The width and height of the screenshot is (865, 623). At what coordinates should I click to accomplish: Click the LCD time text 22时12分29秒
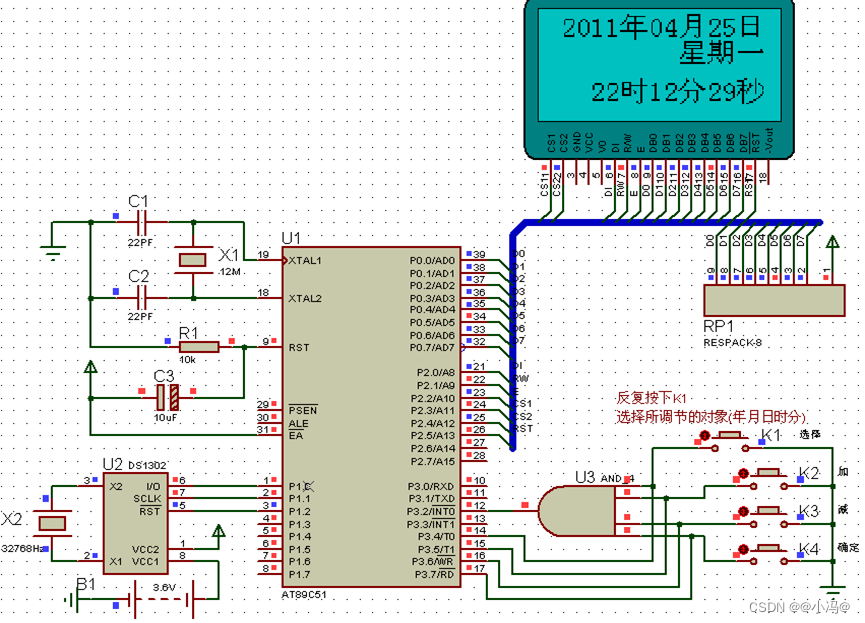click(677, 92)
